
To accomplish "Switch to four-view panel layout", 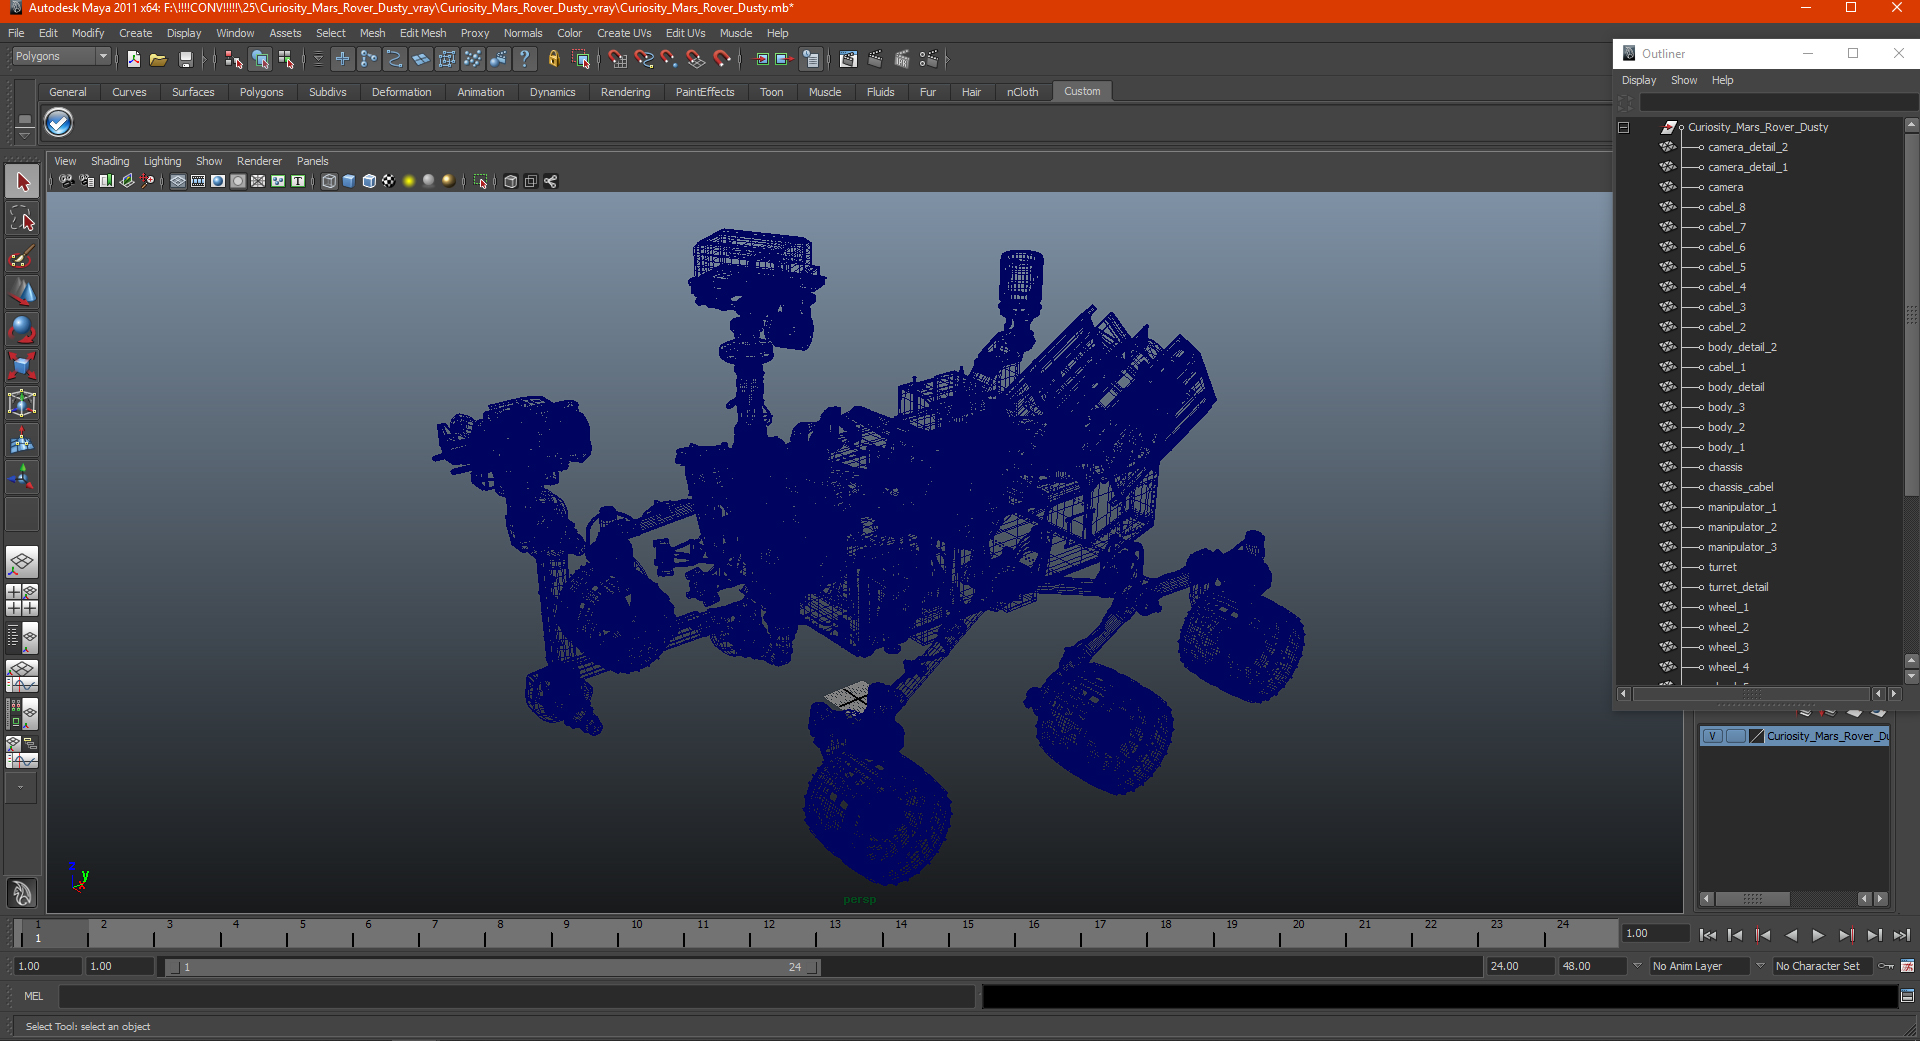I will (22, 600).
